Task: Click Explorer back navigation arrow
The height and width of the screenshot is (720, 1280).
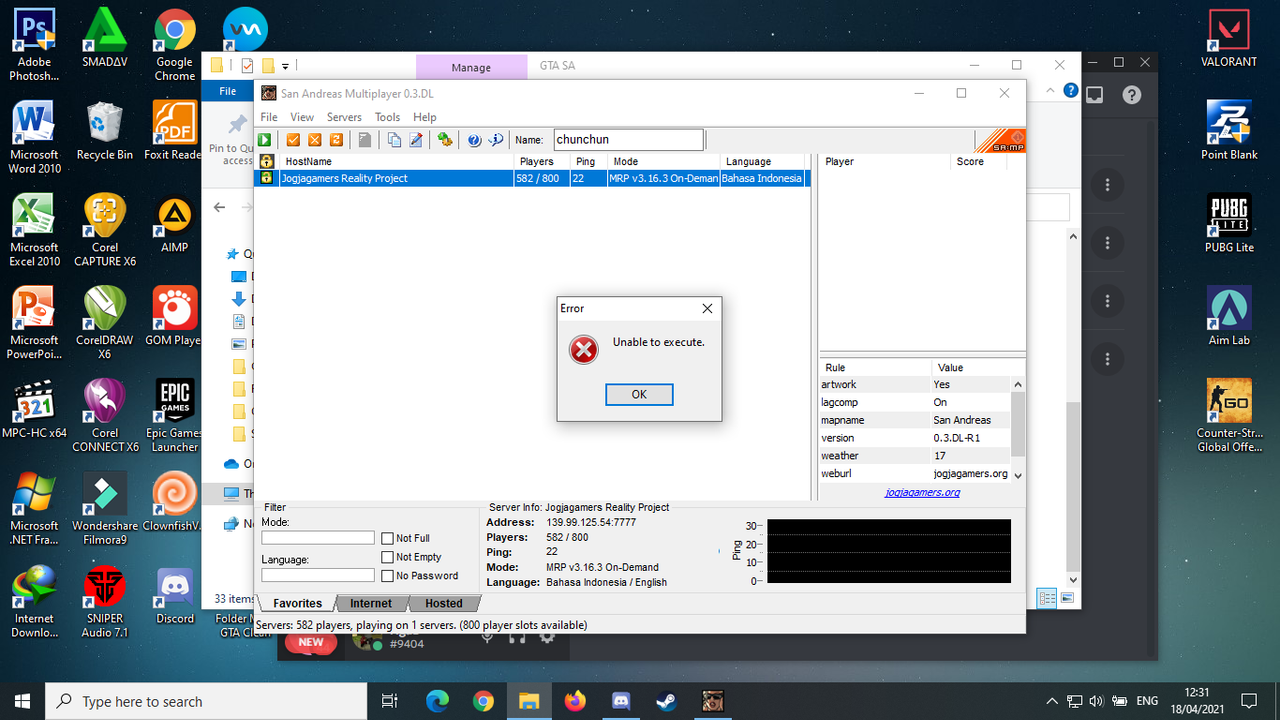Action: click(x=220, y=208)
